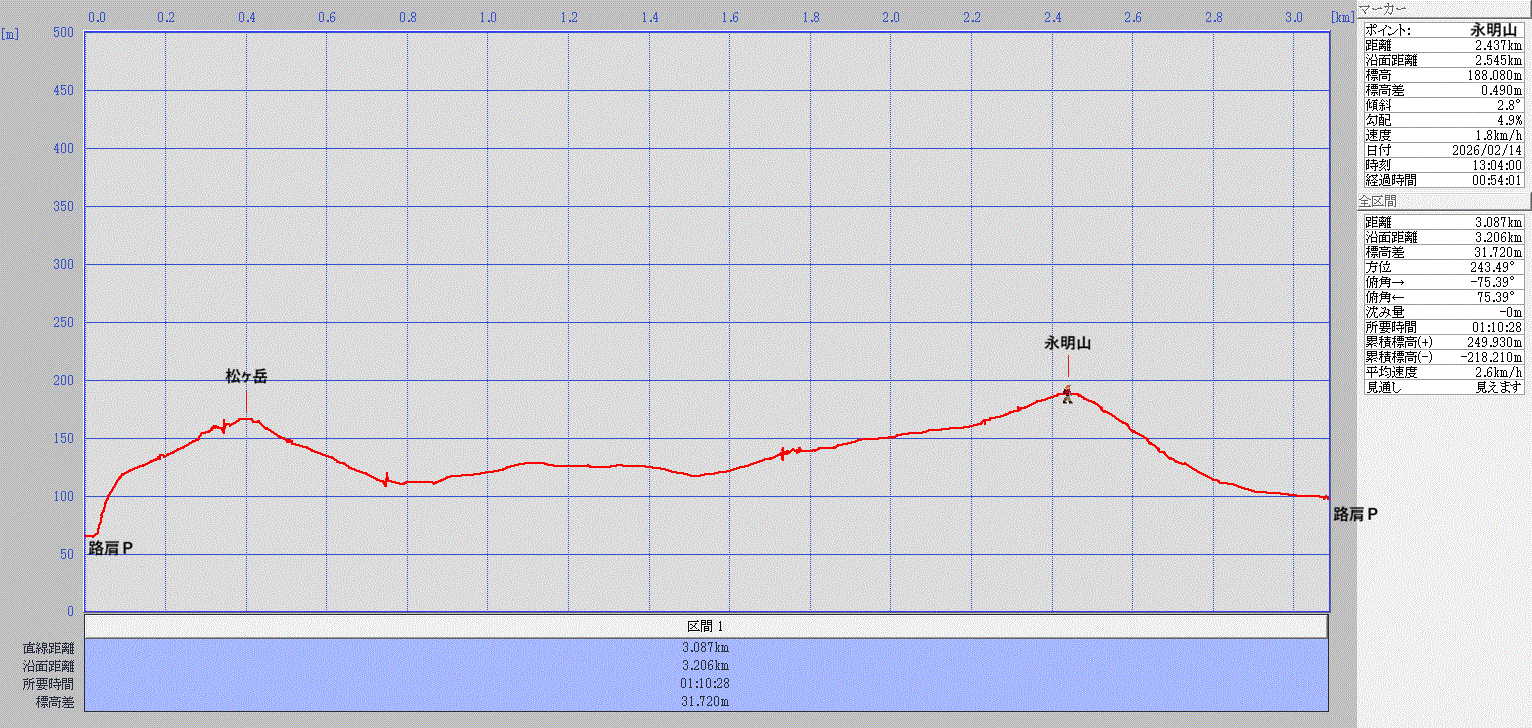Click the 経過時間 value 00:54:01

[1494, 180]
